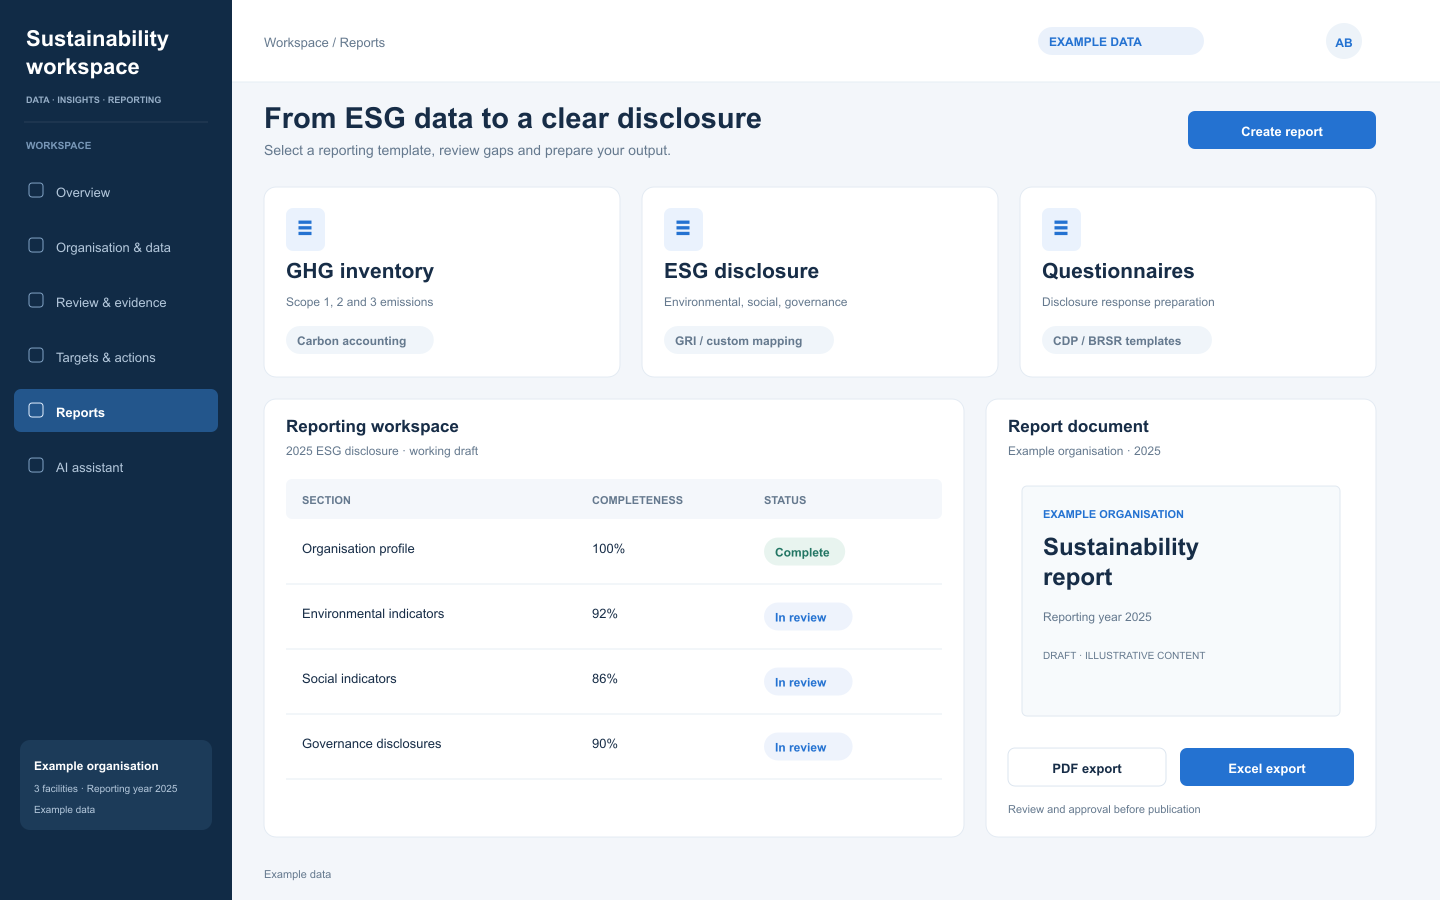Open the AI assistant page
1440x900 pixels.
[x=116, y=466]
